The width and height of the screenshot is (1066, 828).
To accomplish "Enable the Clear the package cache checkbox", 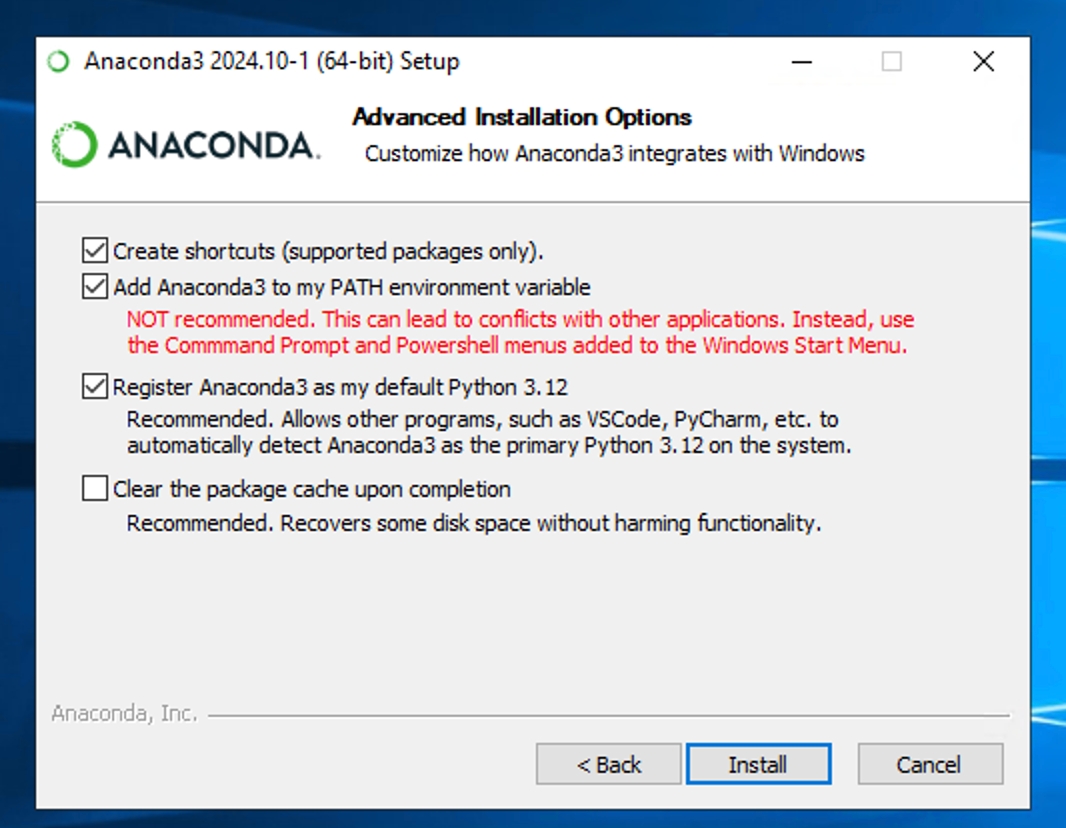I will coord(95,489).
